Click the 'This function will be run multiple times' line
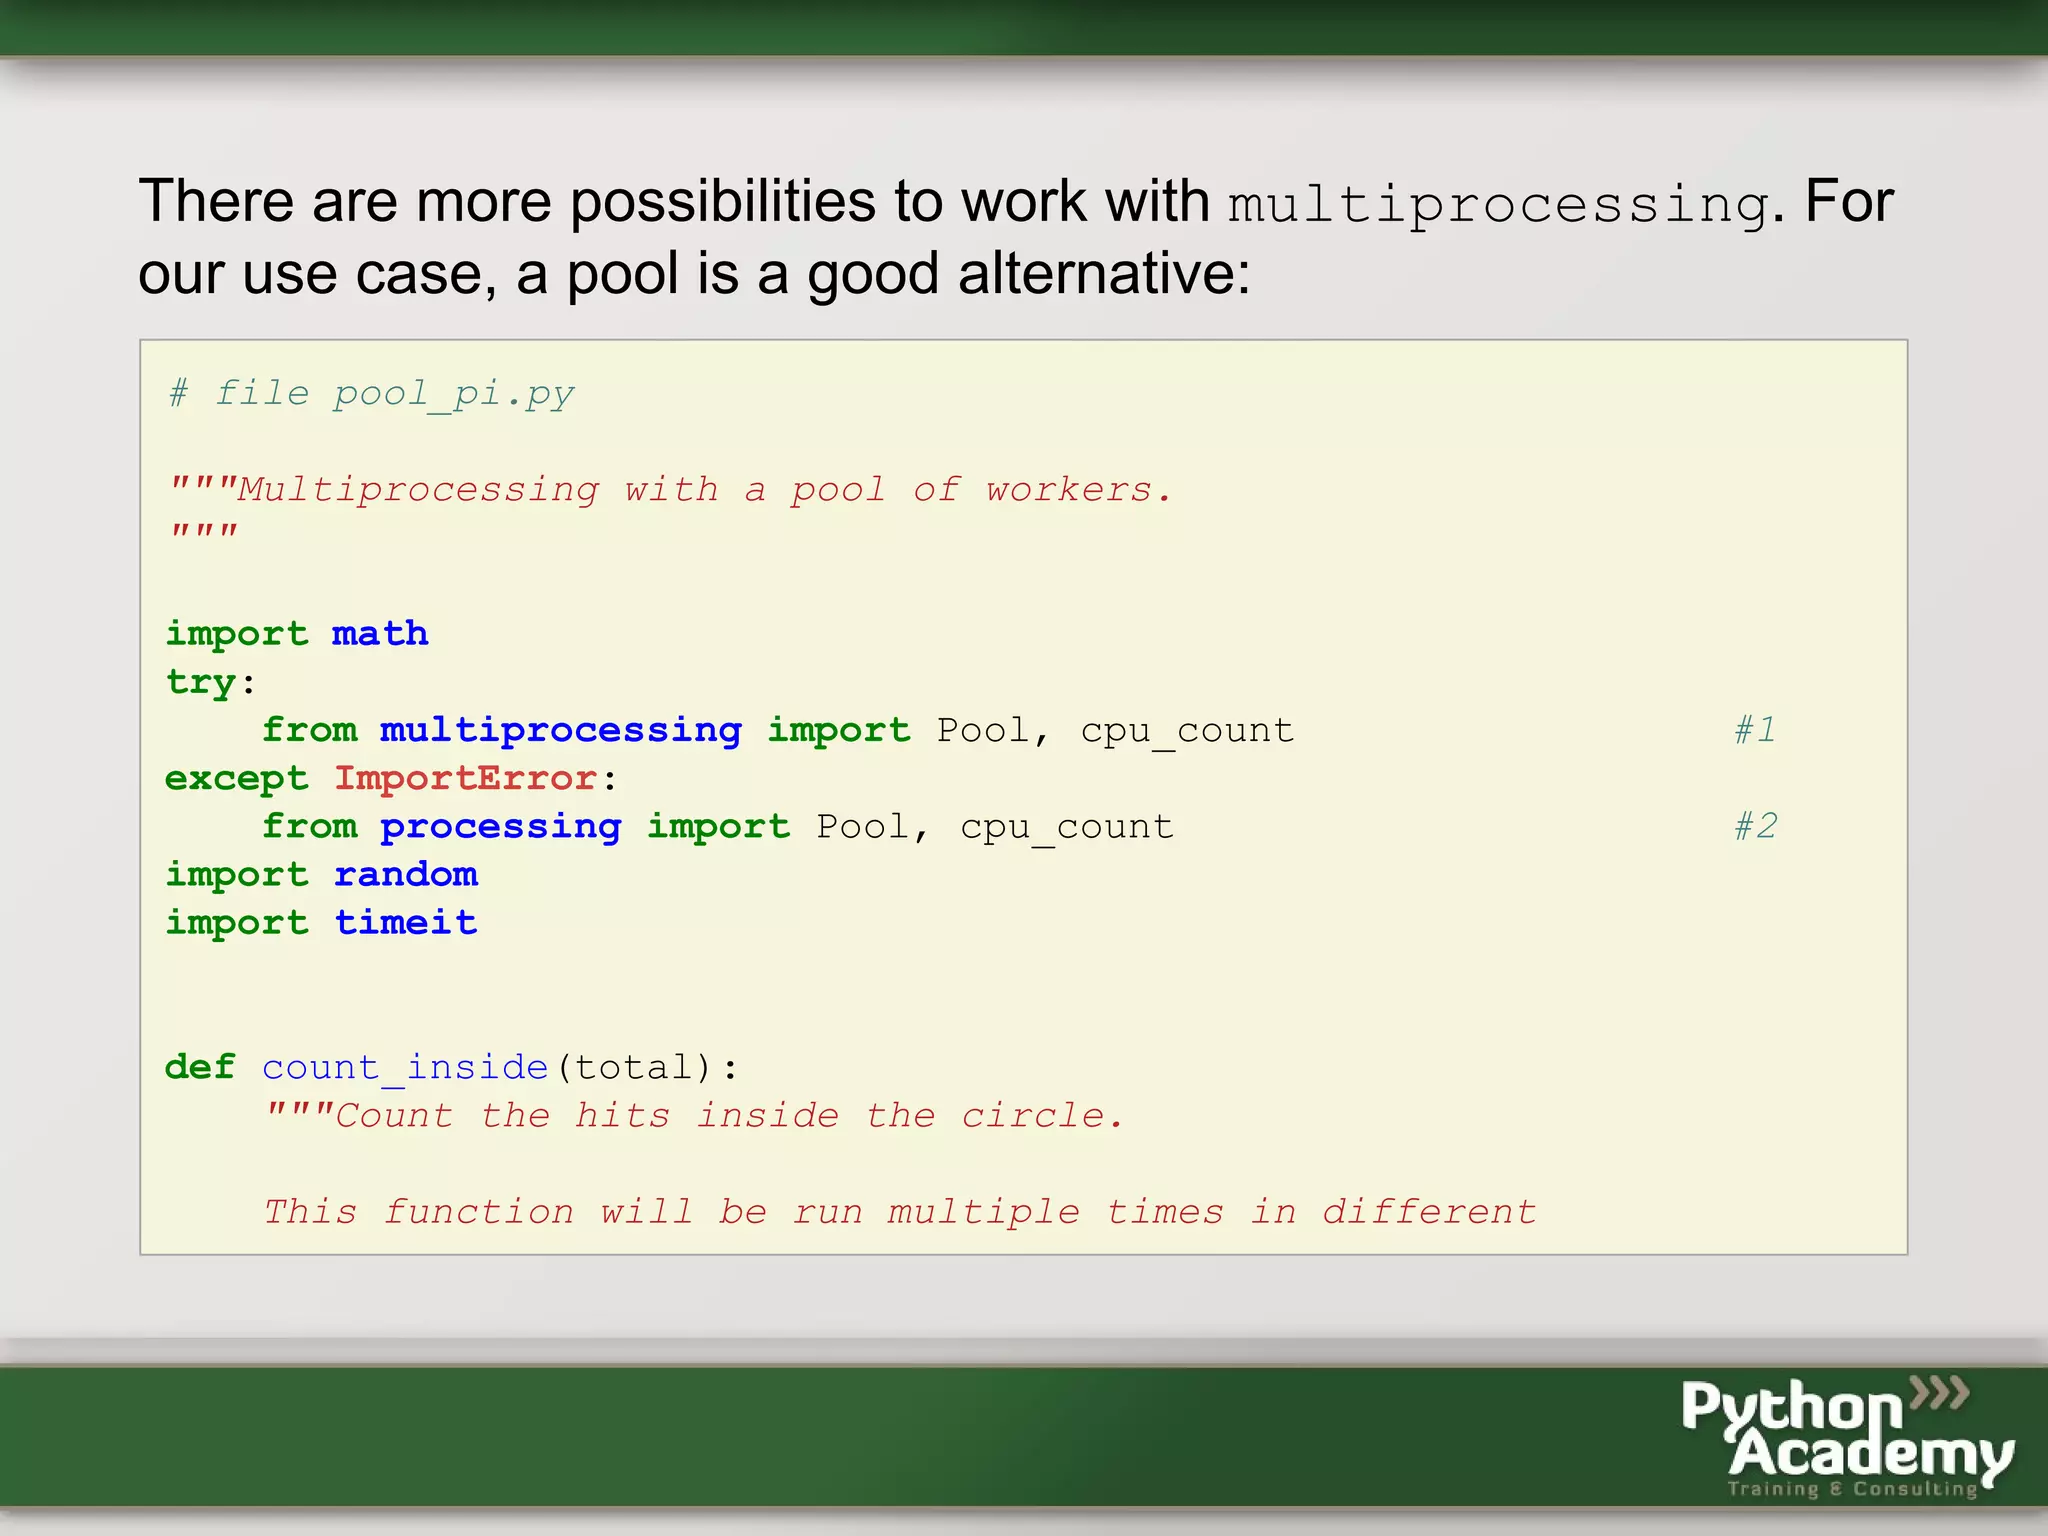Viewport: 2048px width, 1536px height. (899, 1212)
